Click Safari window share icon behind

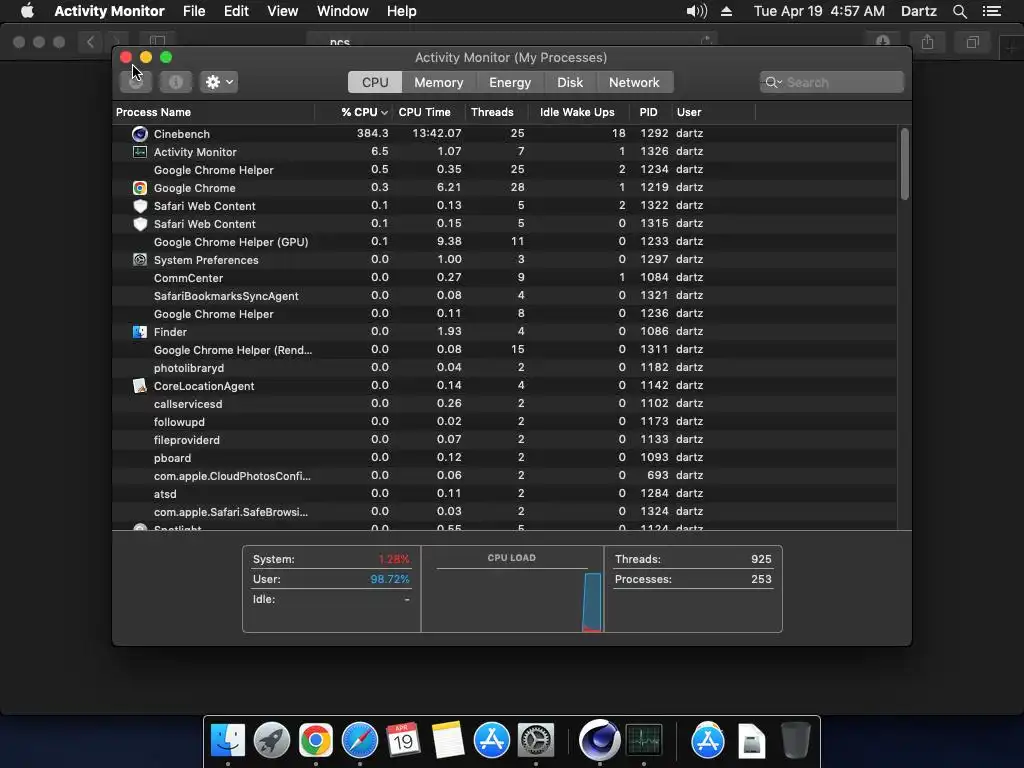click(x=927, y=42)
